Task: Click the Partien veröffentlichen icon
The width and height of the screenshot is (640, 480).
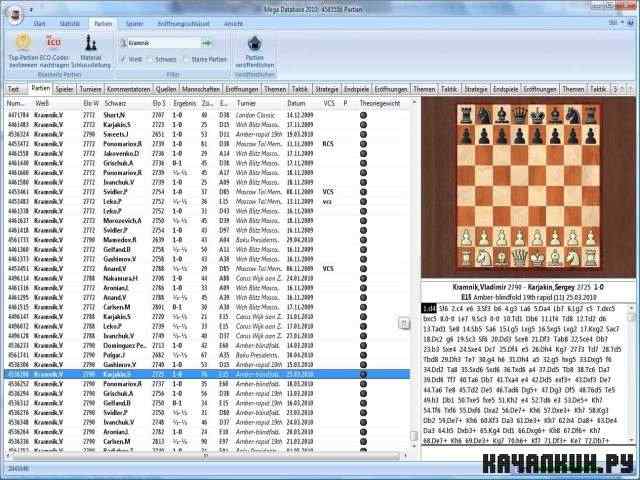Action: click(254, 43)
